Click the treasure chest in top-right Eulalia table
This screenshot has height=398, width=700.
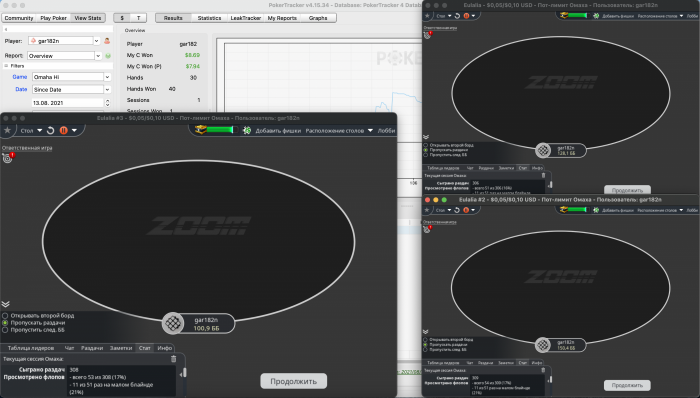tap(564, 15)
